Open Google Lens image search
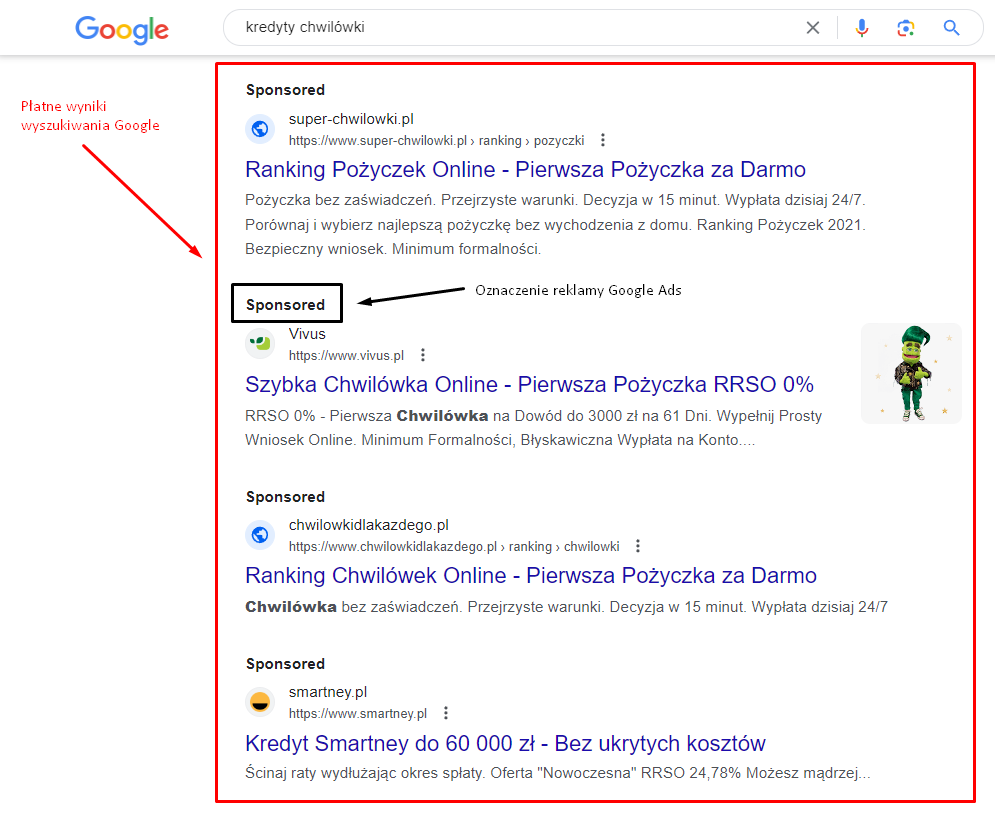The image size is (995, 813). click(x=906, y=28)
